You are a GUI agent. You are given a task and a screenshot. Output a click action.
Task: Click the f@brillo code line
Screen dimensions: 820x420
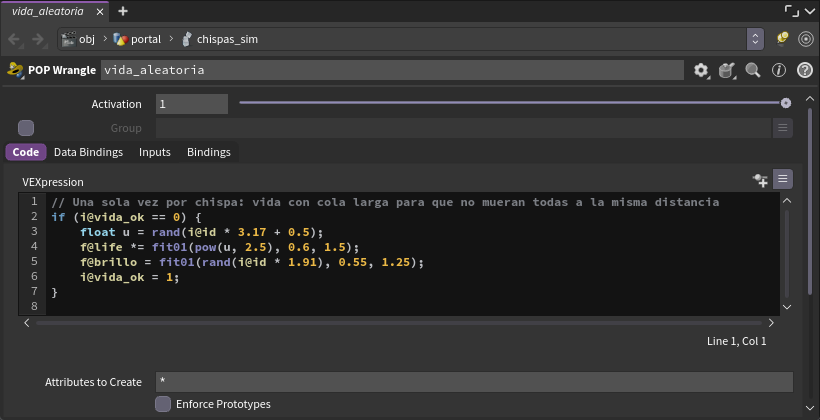point(252,262)
